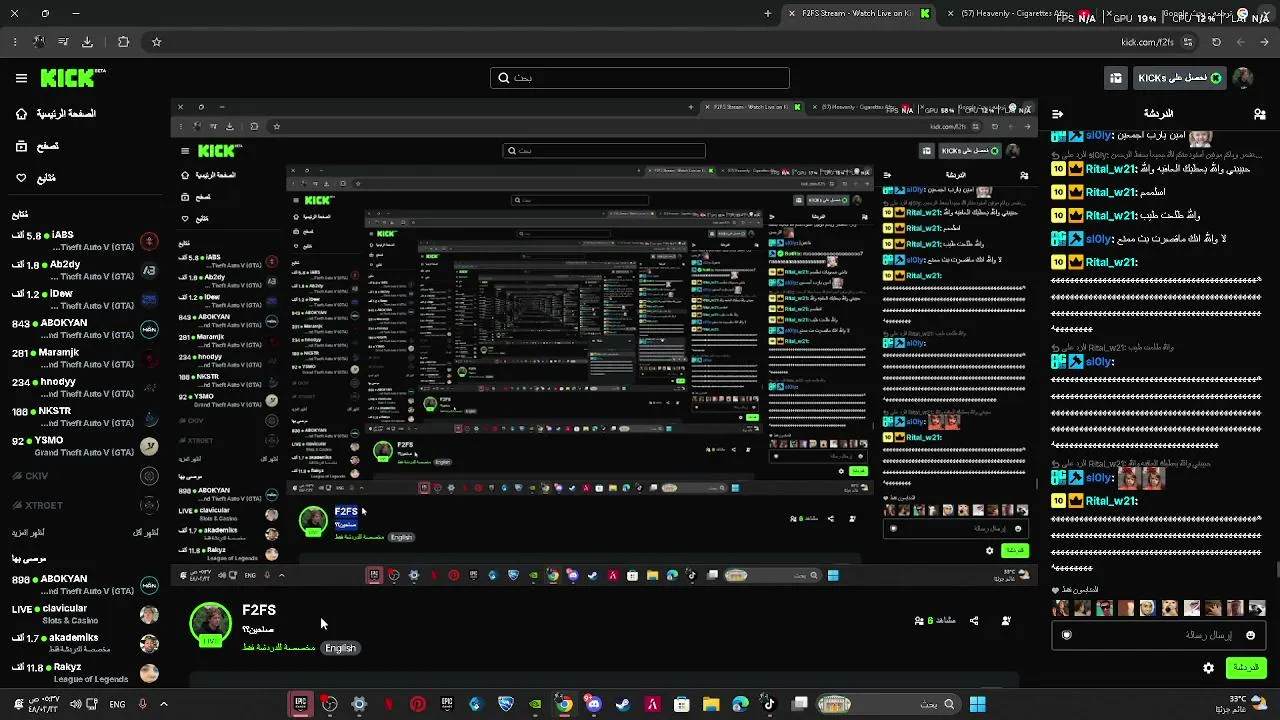Click the F2FS channel name
This screenshot has height=720, width=1280.
[x=259, y=610]
